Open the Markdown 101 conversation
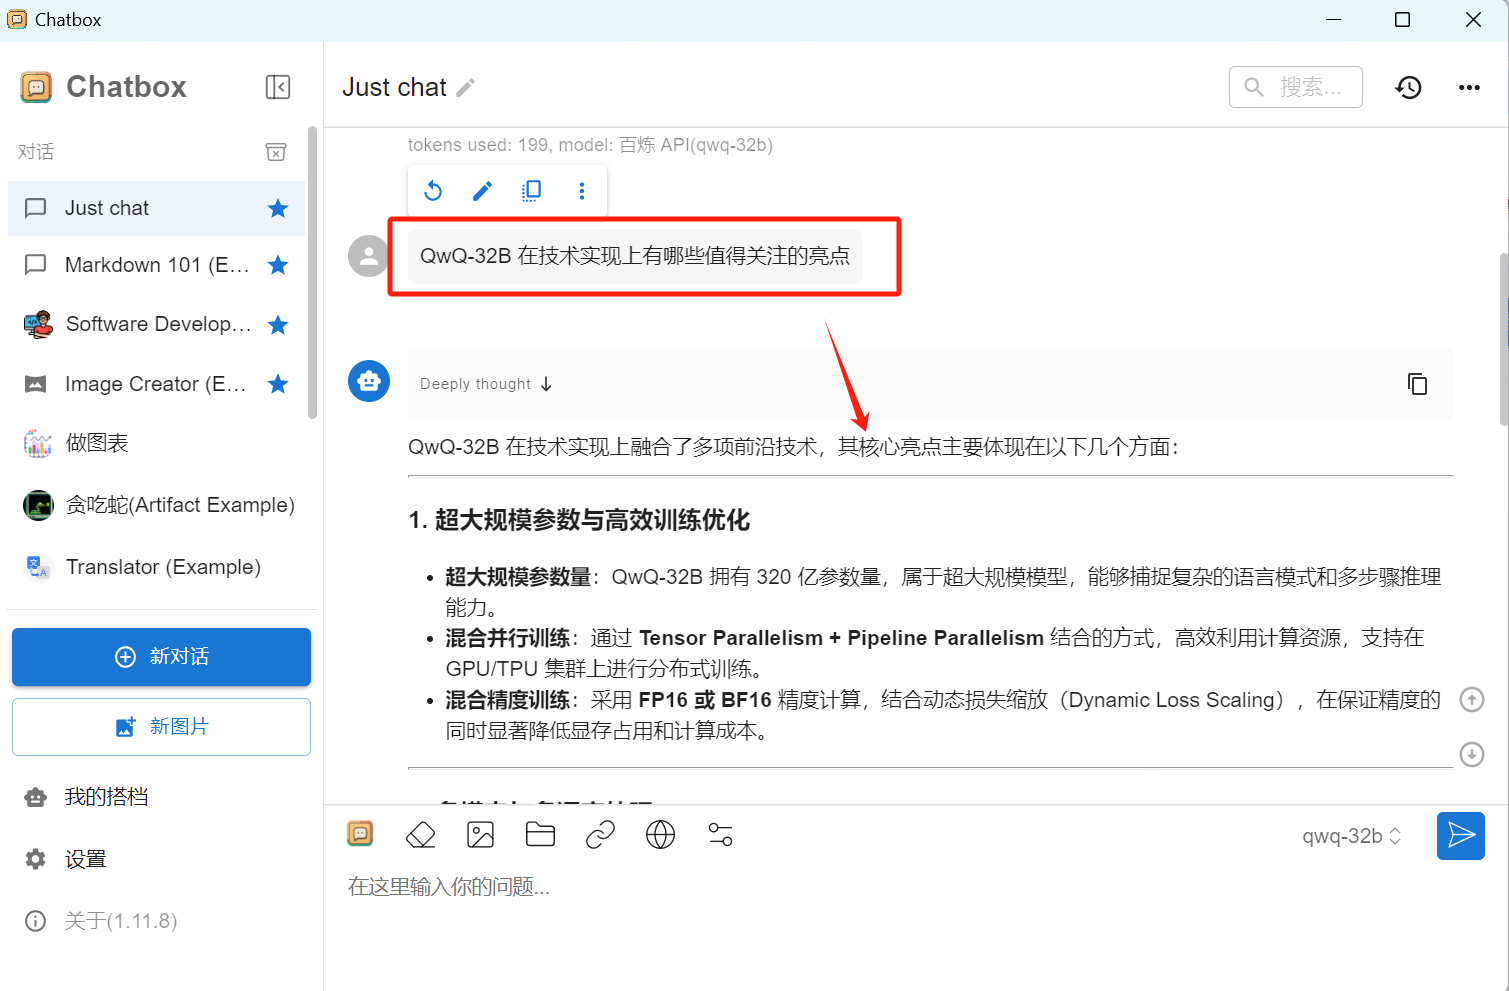This screenshot has height=991, width=1509. [156, 265]
